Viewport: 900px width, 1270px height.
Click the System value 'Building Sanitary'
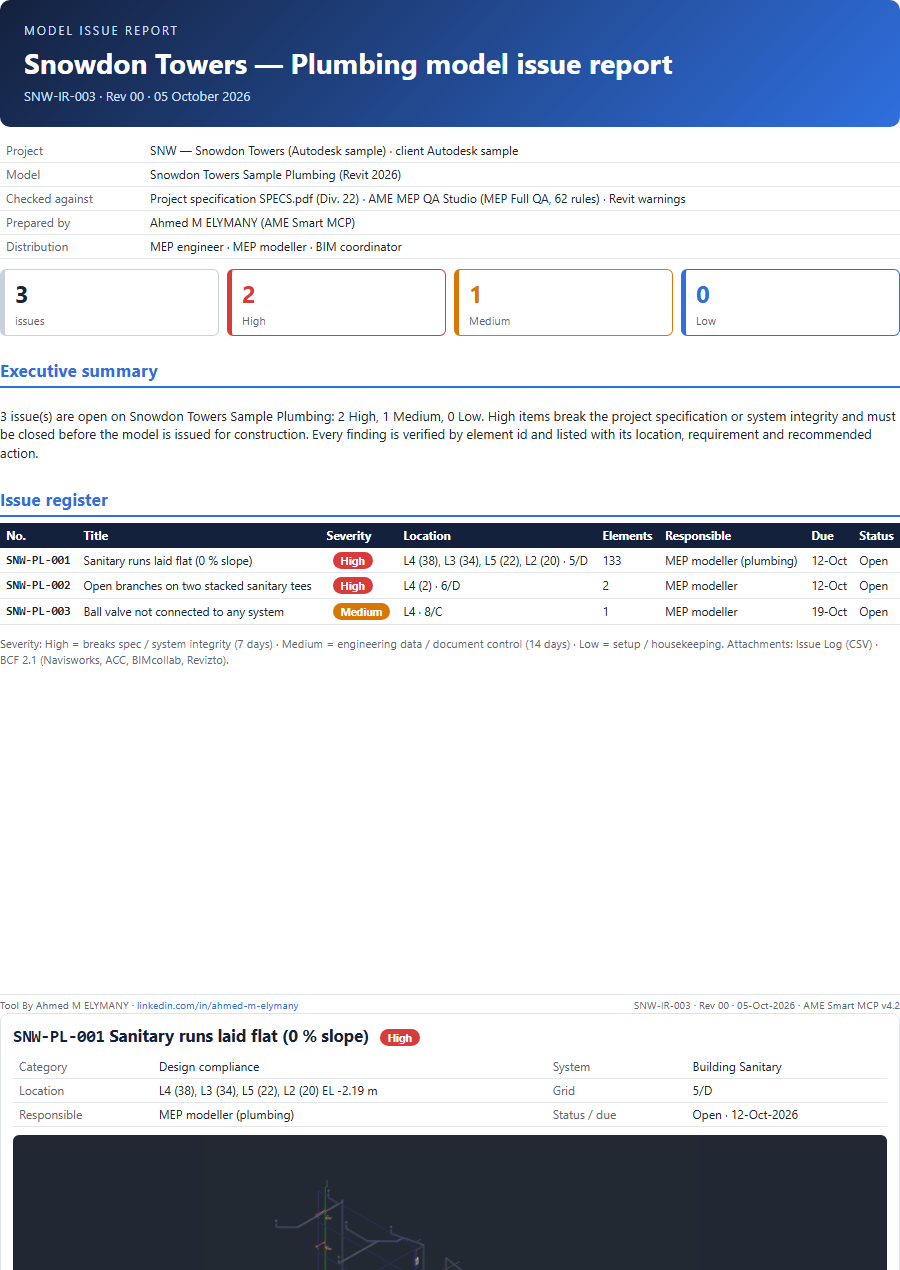tap(738, 1067)
